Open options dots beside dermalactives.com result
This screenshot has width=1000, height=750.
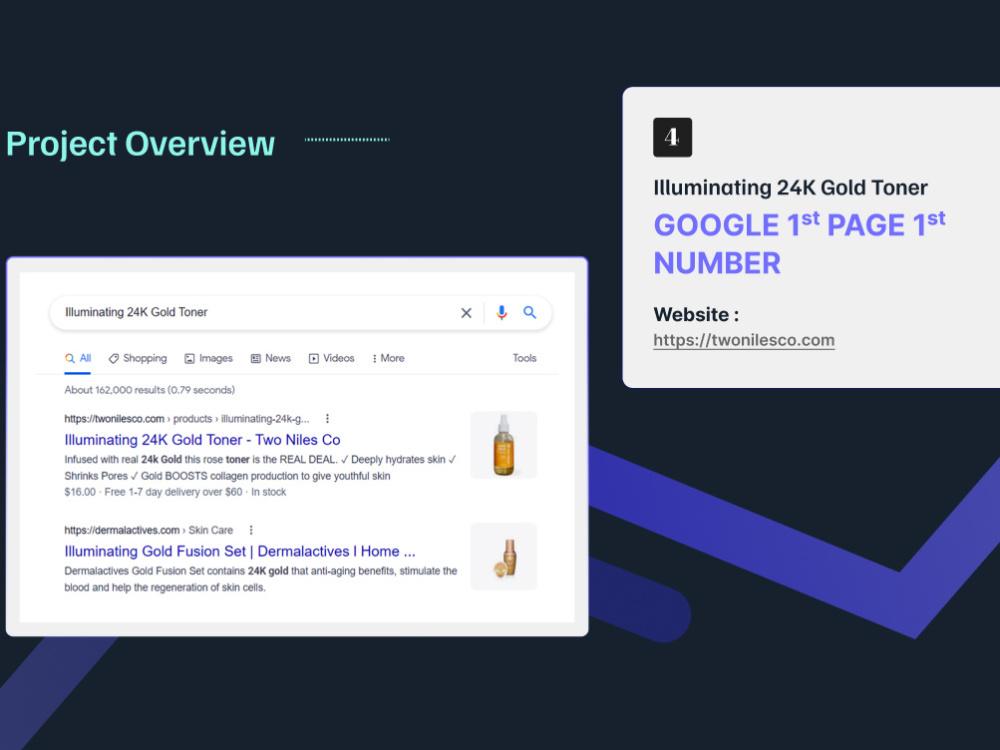pyautogui.click(x=251, y=530)
